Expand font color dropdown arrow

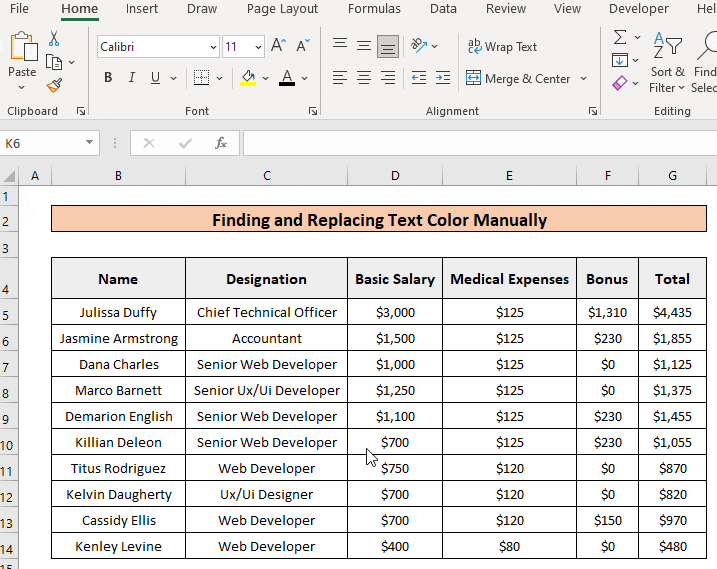tap(305, 79)
